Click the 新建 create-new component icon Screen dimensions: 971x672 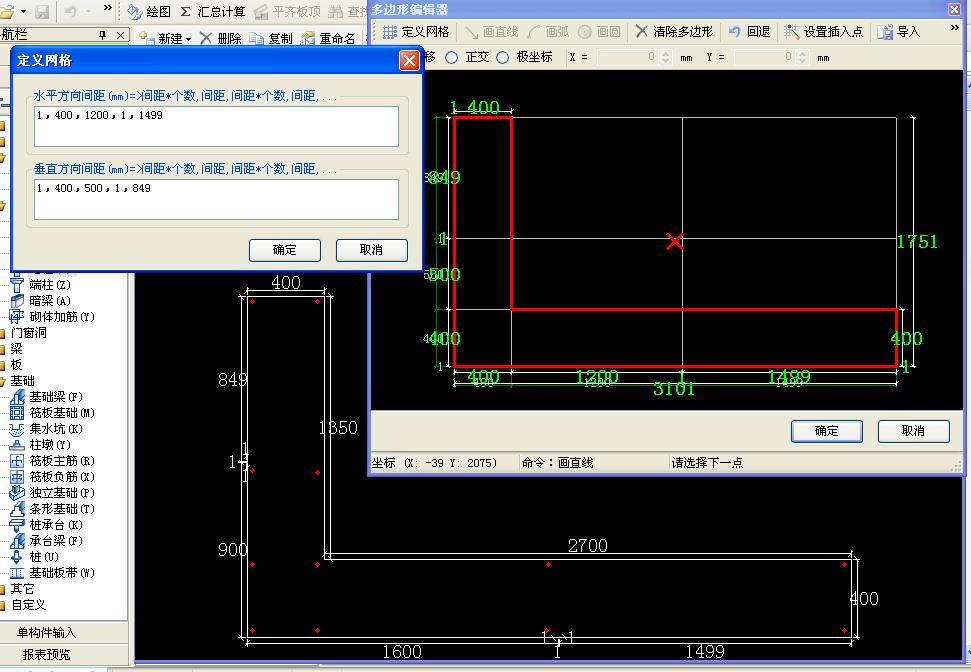[146, 38]
